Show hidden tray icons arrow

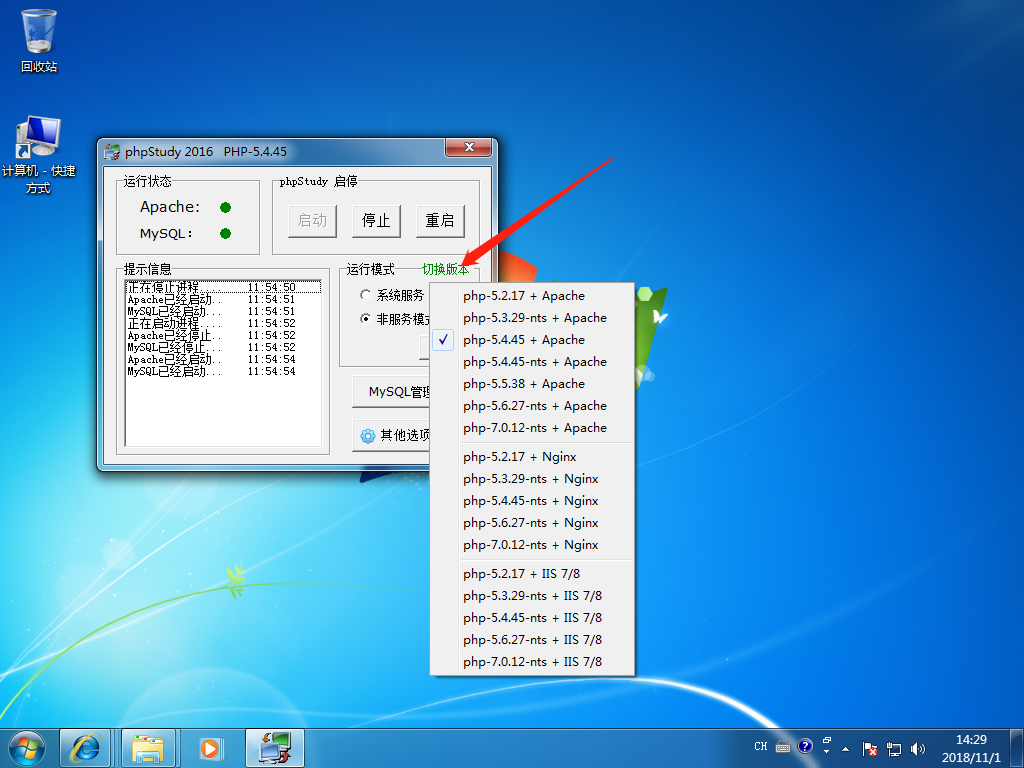[846, 748]
